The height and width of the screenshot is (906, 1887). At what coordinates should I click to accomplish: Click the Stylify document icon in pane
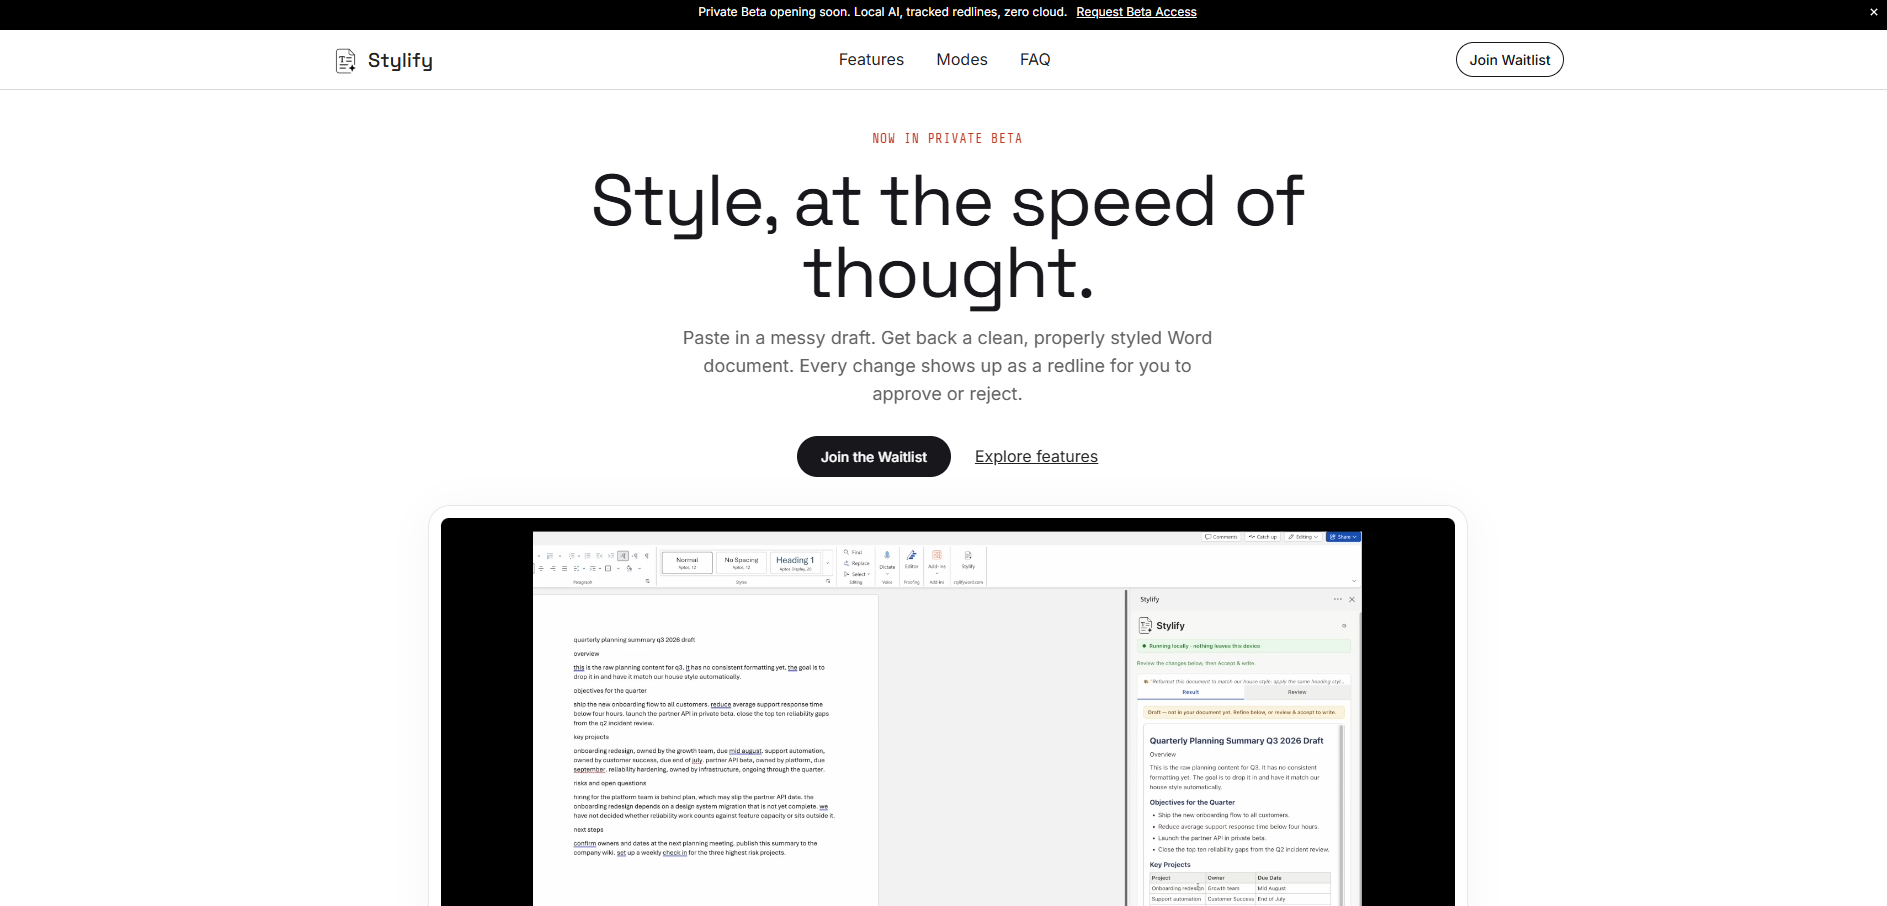[x=1145, y=626]
